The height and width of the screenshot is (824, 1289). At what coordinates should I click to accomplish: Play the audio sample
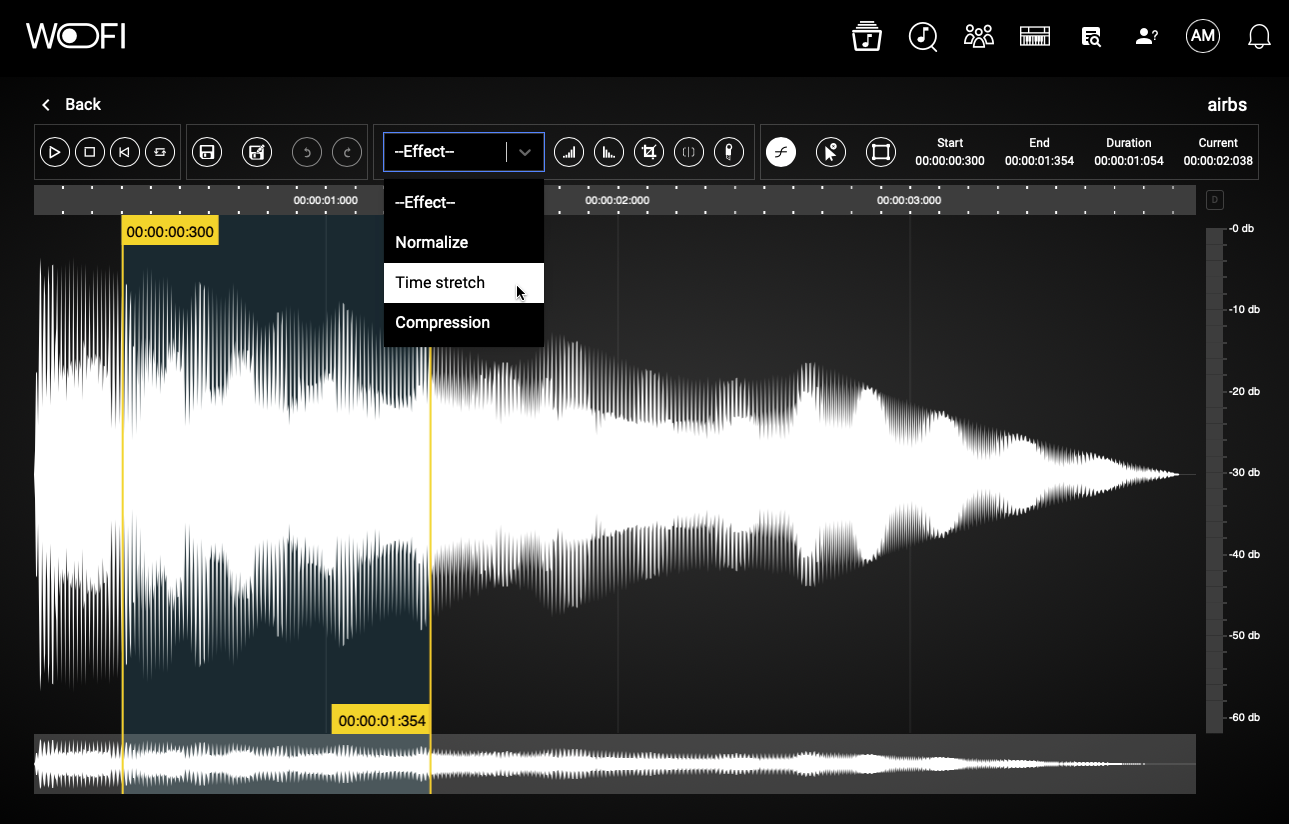(55, 152)
